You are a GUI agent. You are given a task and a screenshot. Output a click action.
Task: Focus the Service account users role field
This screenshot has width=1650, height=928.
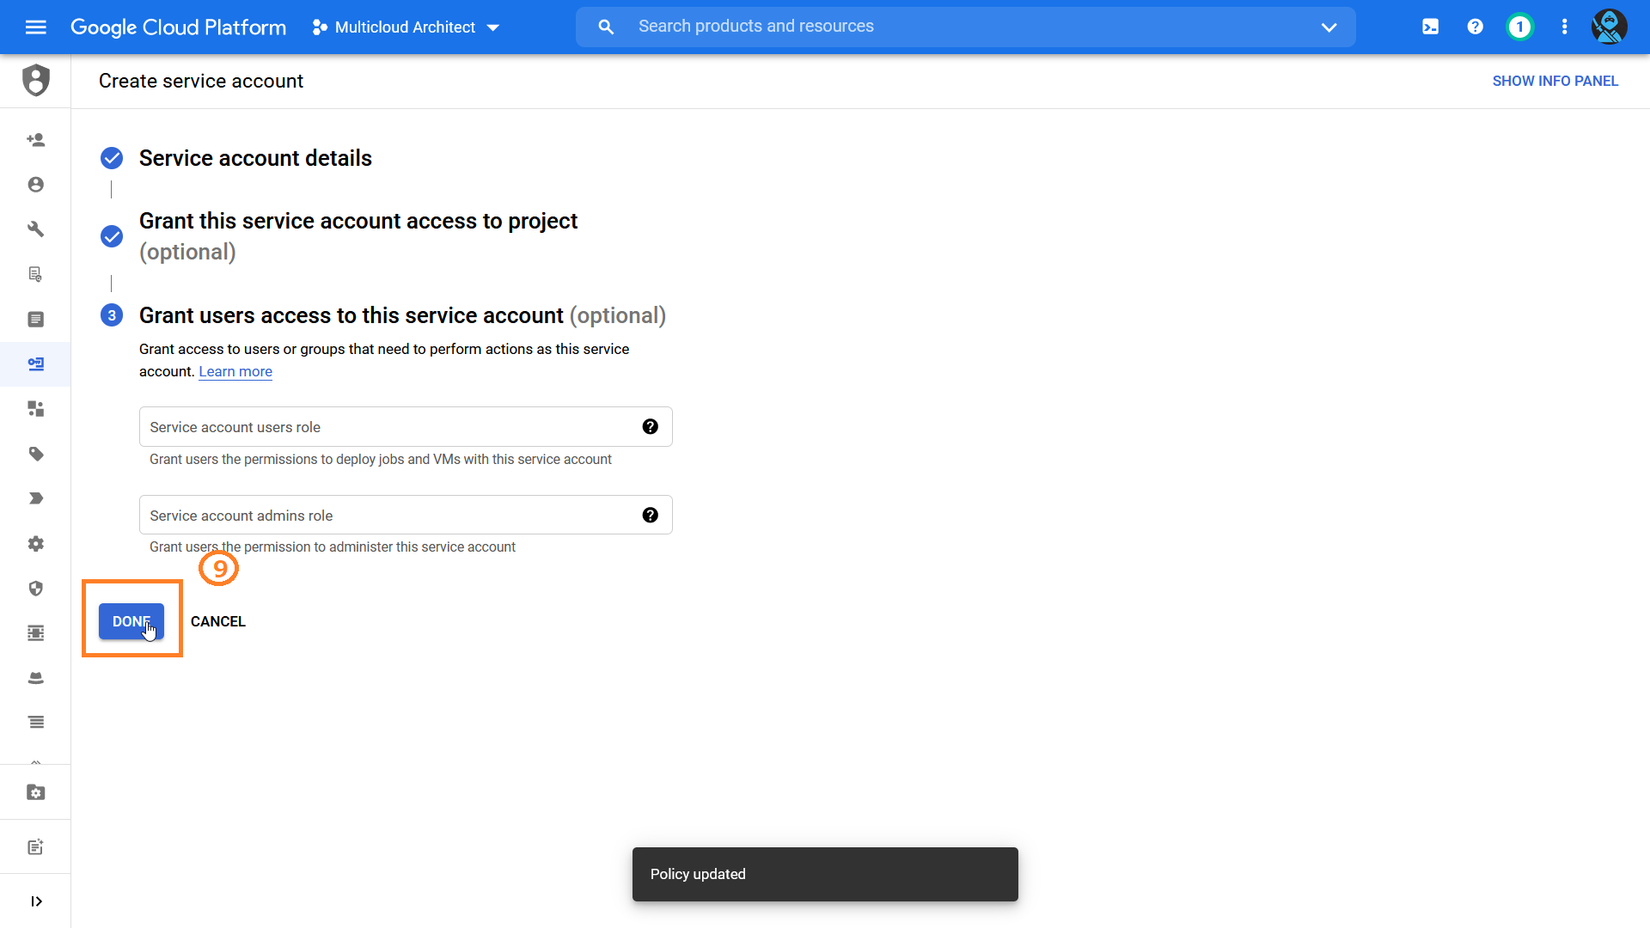click(x=390, y=427)
